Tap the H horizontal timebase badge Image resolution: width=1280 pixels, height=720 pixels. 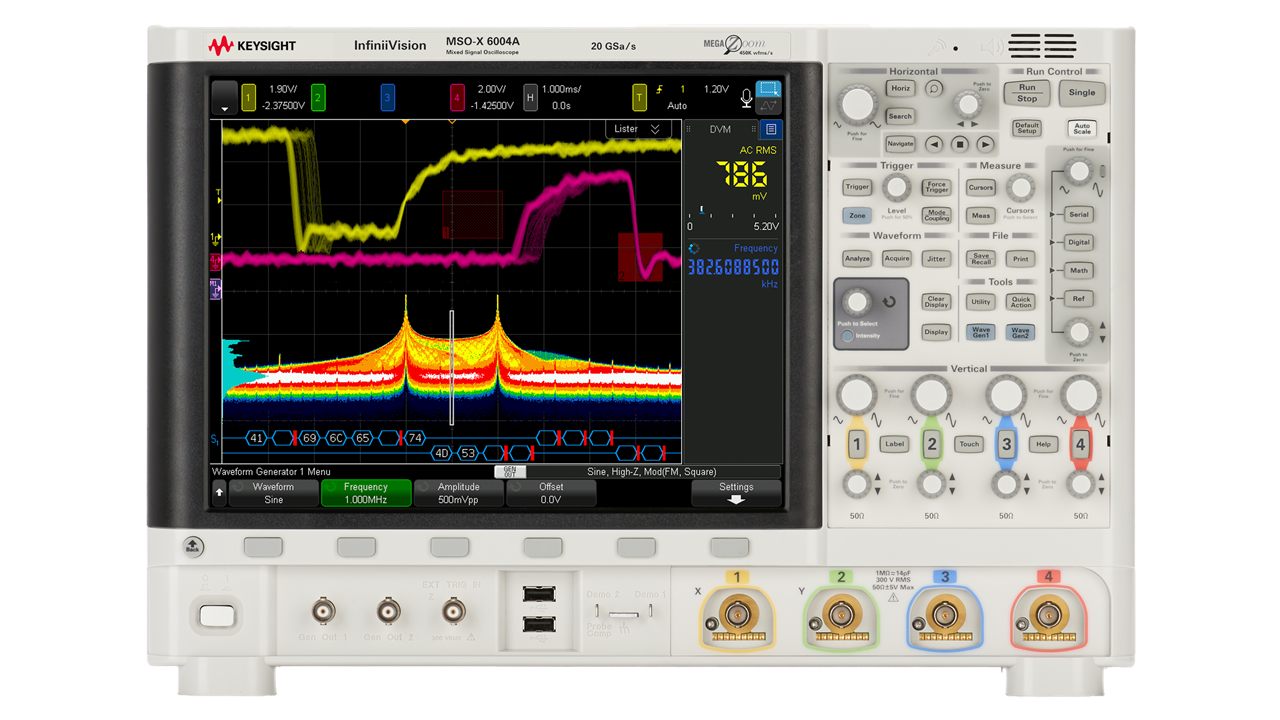pyautogui.click(x=530, y=97)
